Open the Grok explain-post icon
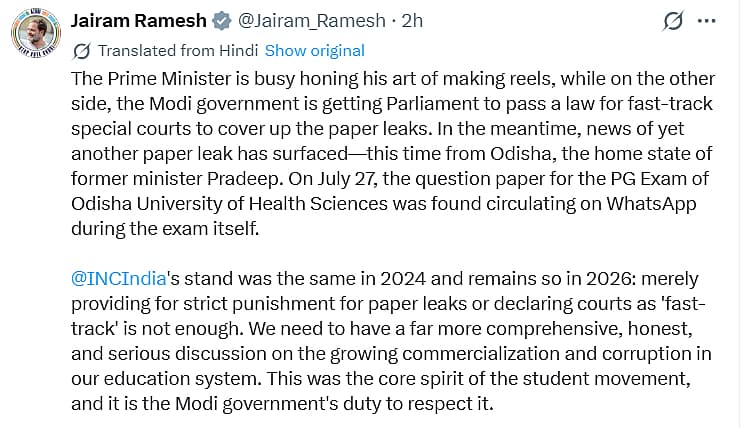This screenshot has width=744, height=428. (673, 21)
